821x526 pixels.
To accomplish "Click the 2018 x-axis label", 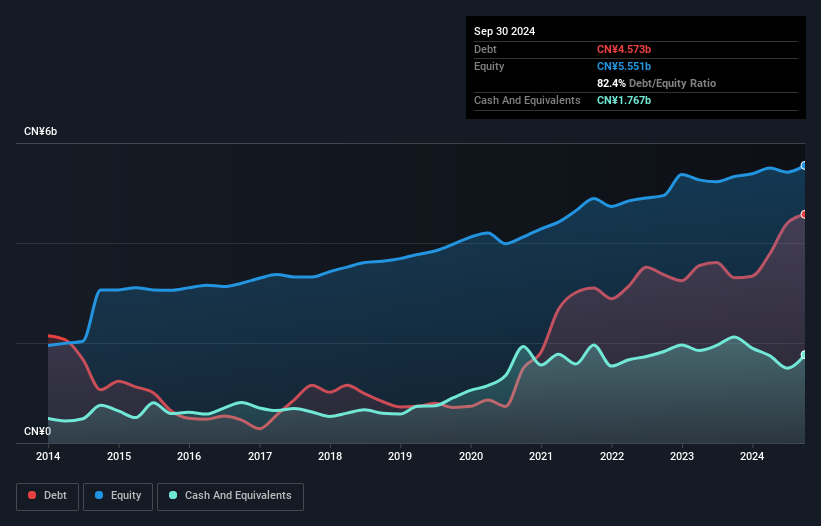I will [330, 456].
